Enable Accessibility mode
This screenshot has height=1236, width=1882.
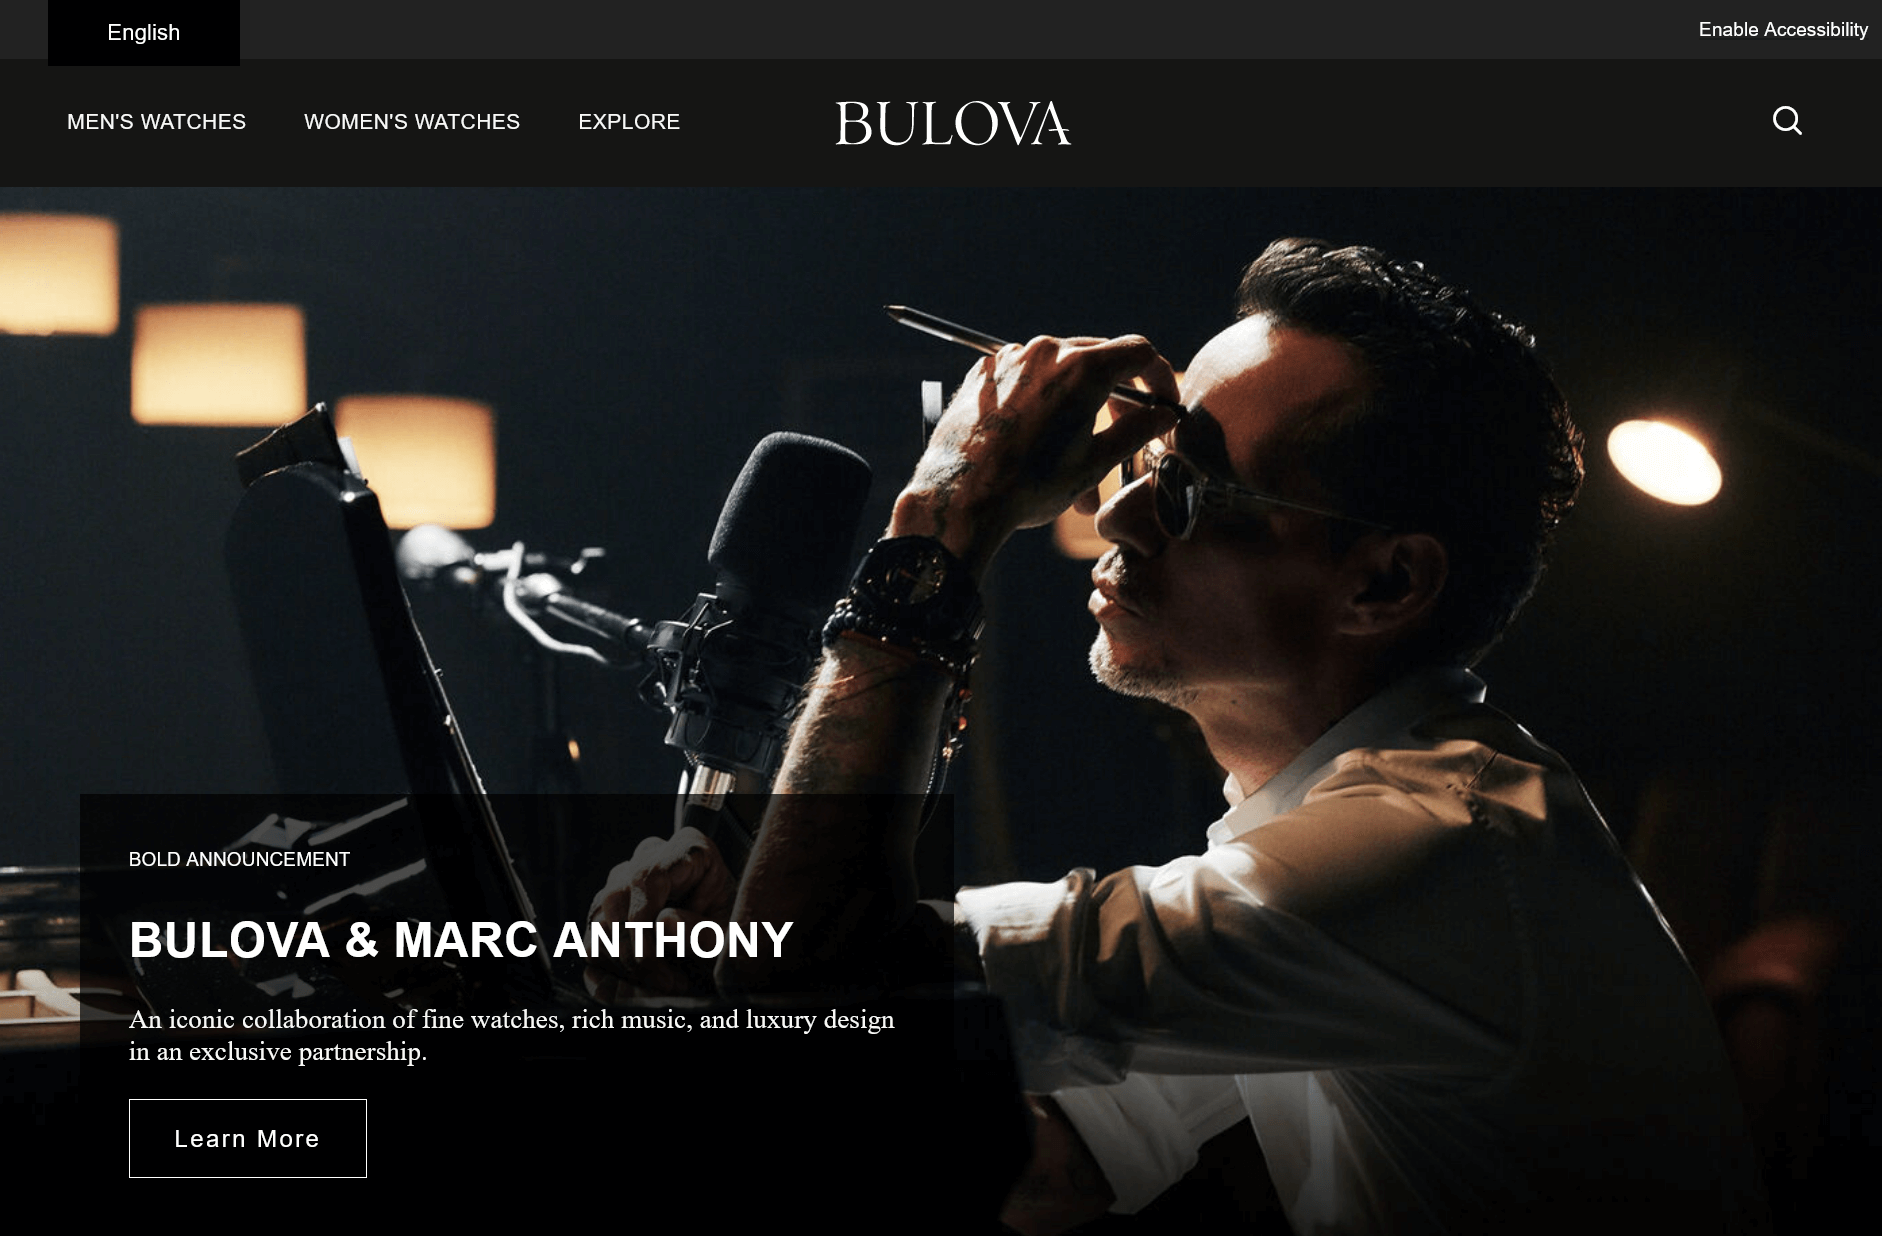pos(1783,30)
